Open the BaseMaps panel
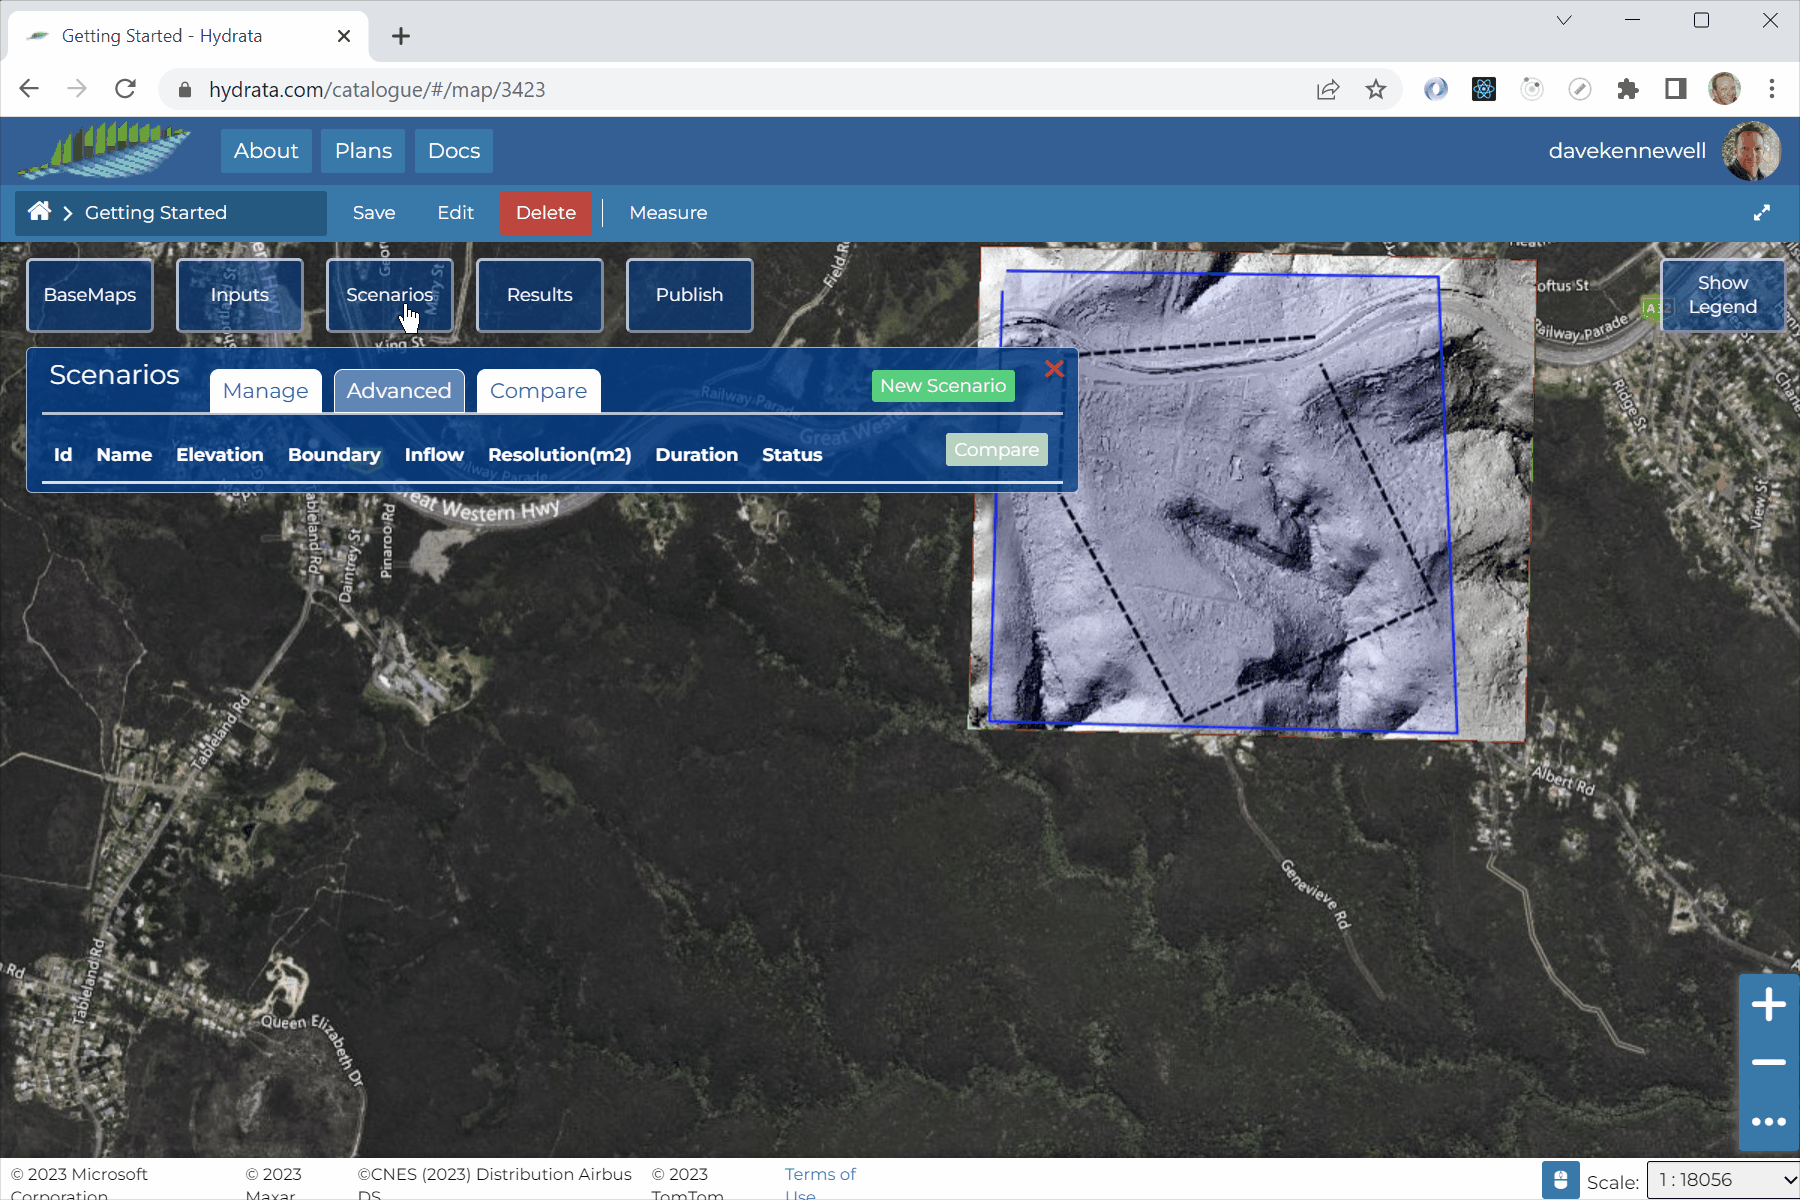 tap(90, 295)
